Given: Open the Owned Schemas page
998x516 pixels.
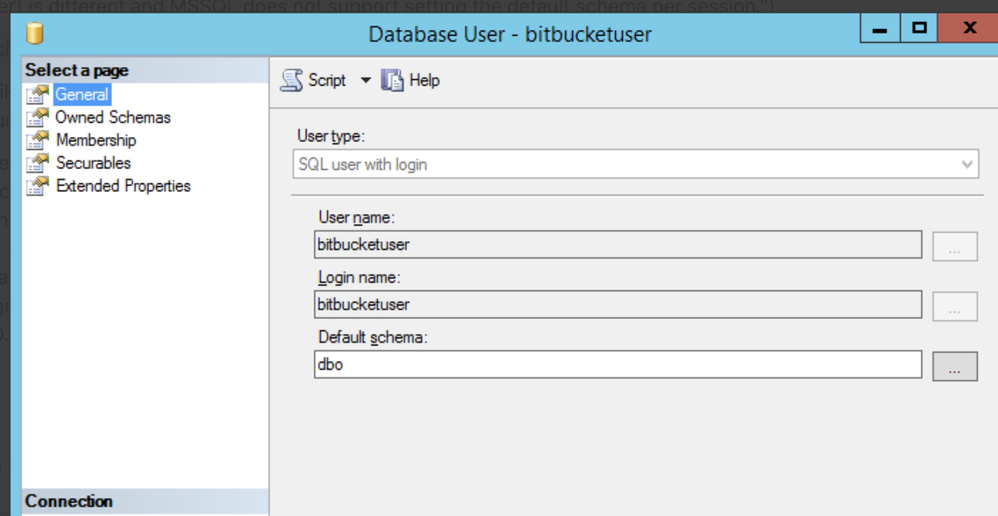Looking at the screenshot, I should [113, 118].
